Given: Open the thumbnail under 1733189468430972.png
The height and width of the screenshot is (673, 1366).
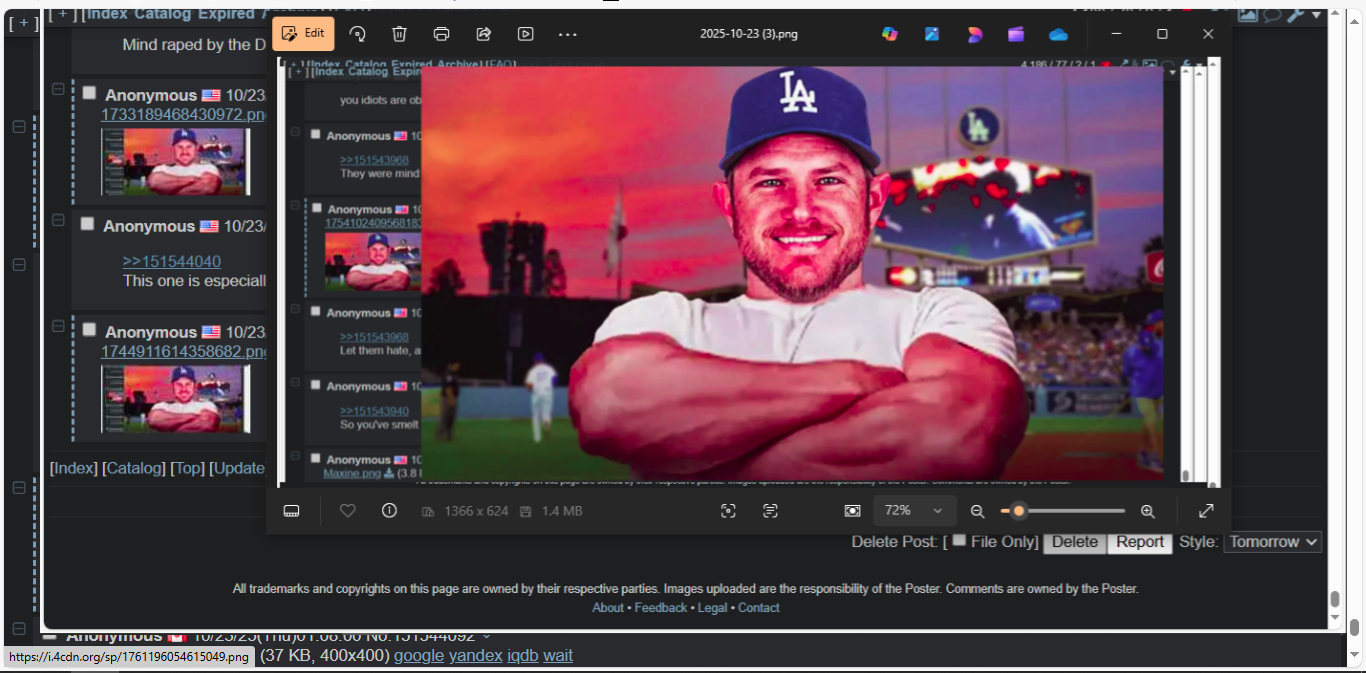Looking at the screenshot, I should point(175,161).
